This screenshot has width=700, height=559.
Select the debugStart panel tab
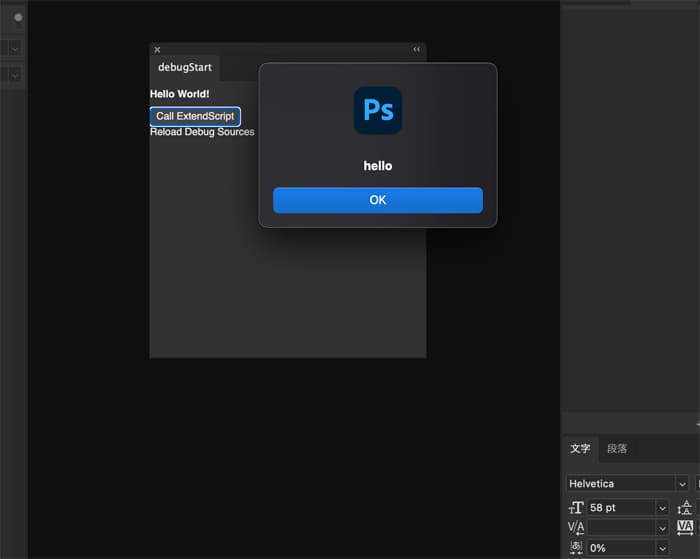tap(185, 68)
